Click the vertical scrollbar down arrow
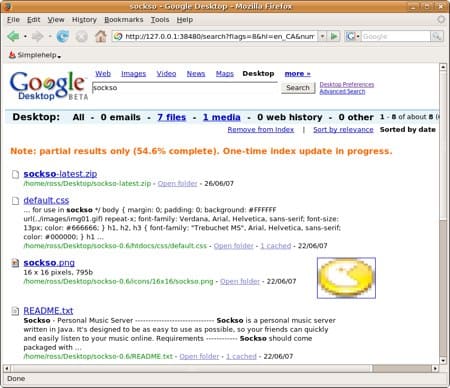450x388 pixels. [x=443, y=361]
